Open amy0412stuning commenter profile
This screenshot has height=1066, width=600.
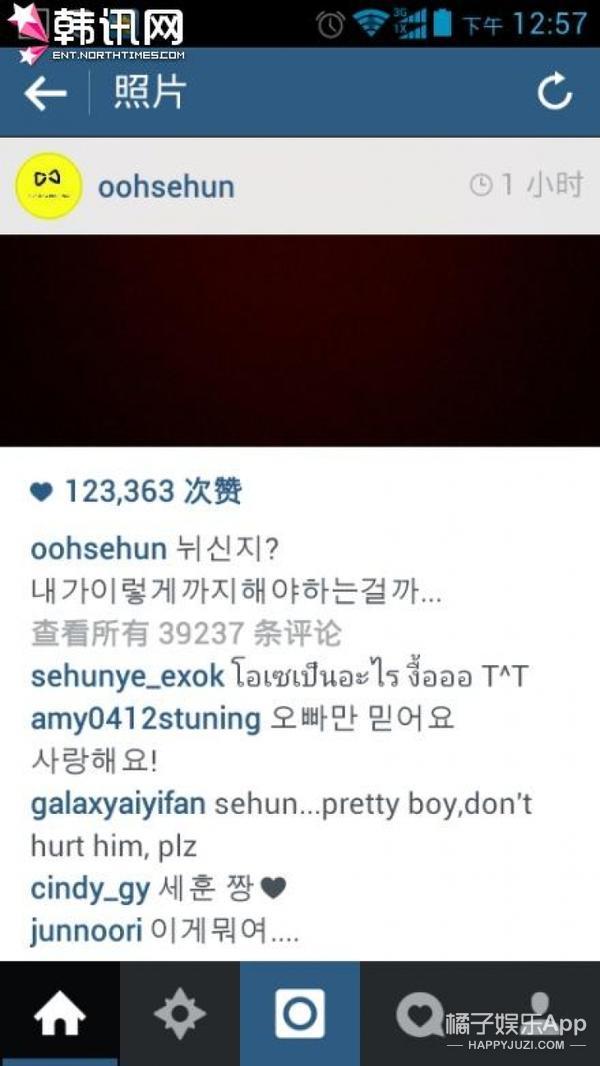tap(146, 719)
